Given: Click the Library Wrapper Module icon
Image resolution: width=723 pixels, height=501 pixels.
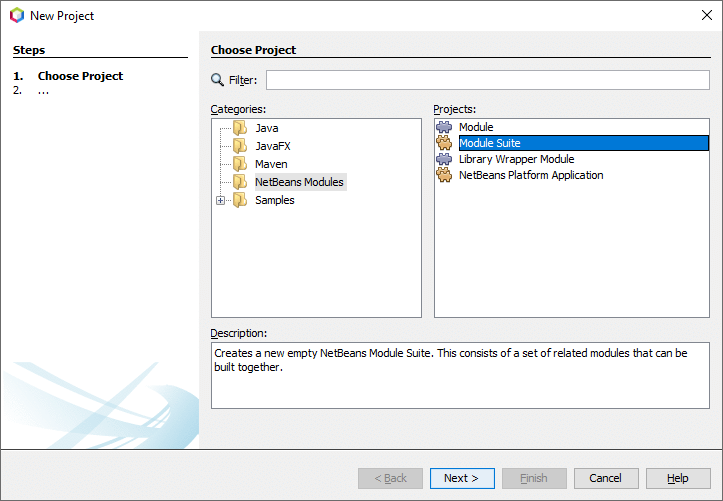Looking at the screenshot, I should (x=445, y=159).
